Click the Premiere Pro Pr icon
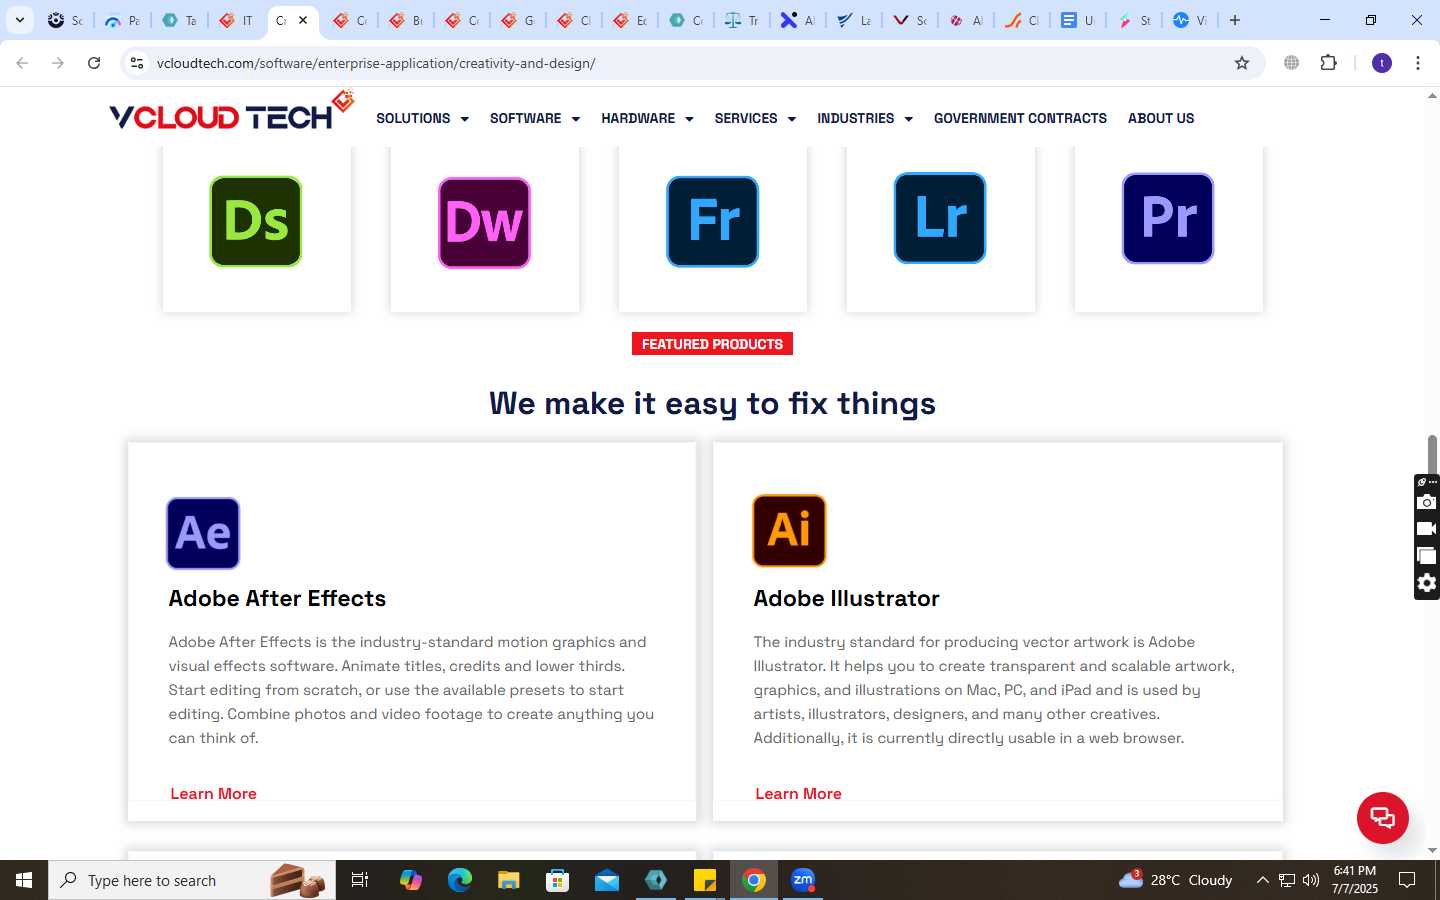The width and height of the screenshot is (1440, 900). pyautogui.click(x=1168, y=218)
